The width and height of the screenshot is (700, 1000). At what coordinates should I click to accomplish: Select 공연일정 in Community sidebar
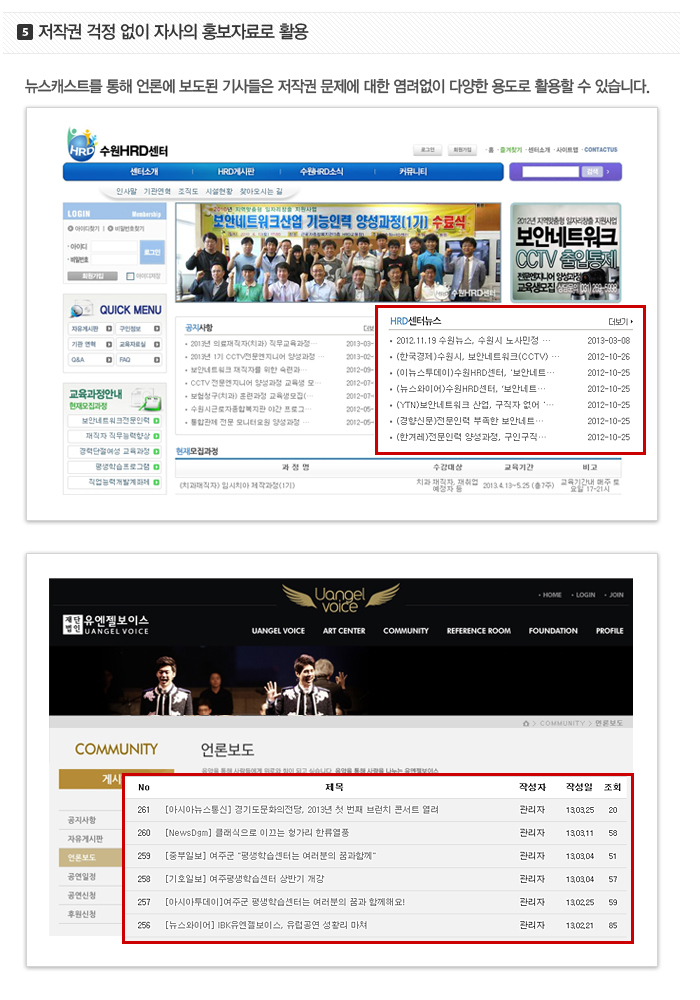(x=82, y=877)
